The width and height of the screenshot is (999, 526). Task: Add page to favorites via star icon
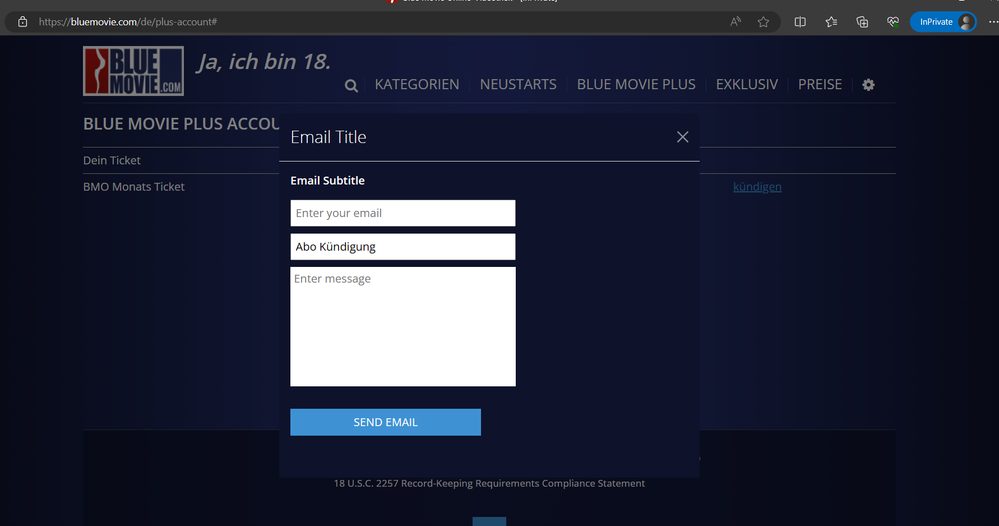tap(763, 22)
